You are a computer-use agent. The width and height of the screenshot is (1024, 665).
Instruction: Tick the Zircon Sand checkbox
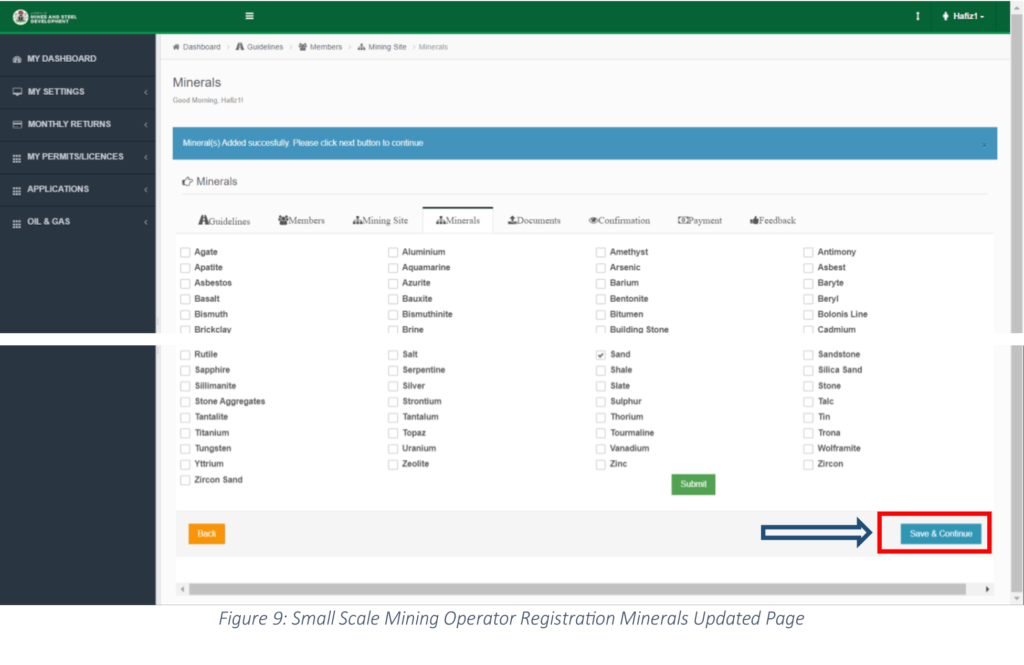pos(185,480)
